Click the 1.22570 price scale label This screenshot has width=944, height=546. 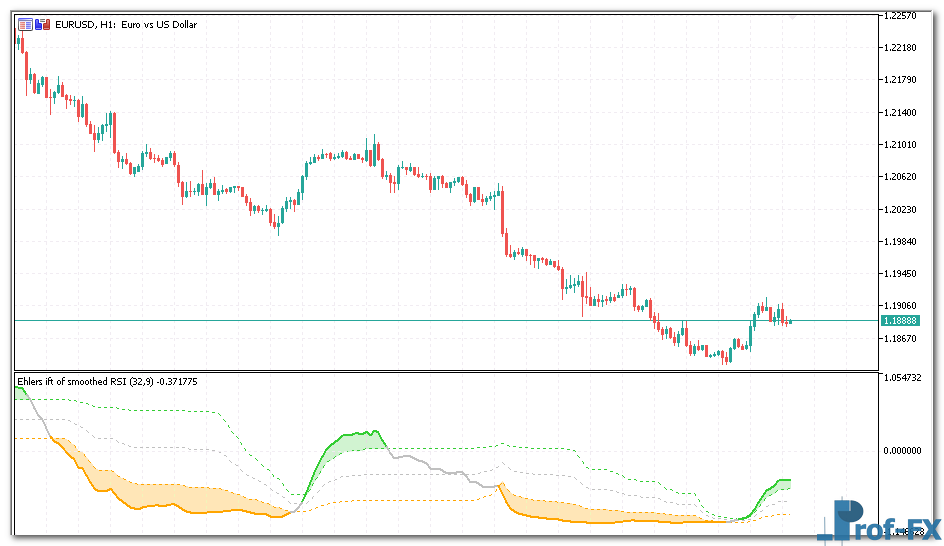(x=899, y=15)
